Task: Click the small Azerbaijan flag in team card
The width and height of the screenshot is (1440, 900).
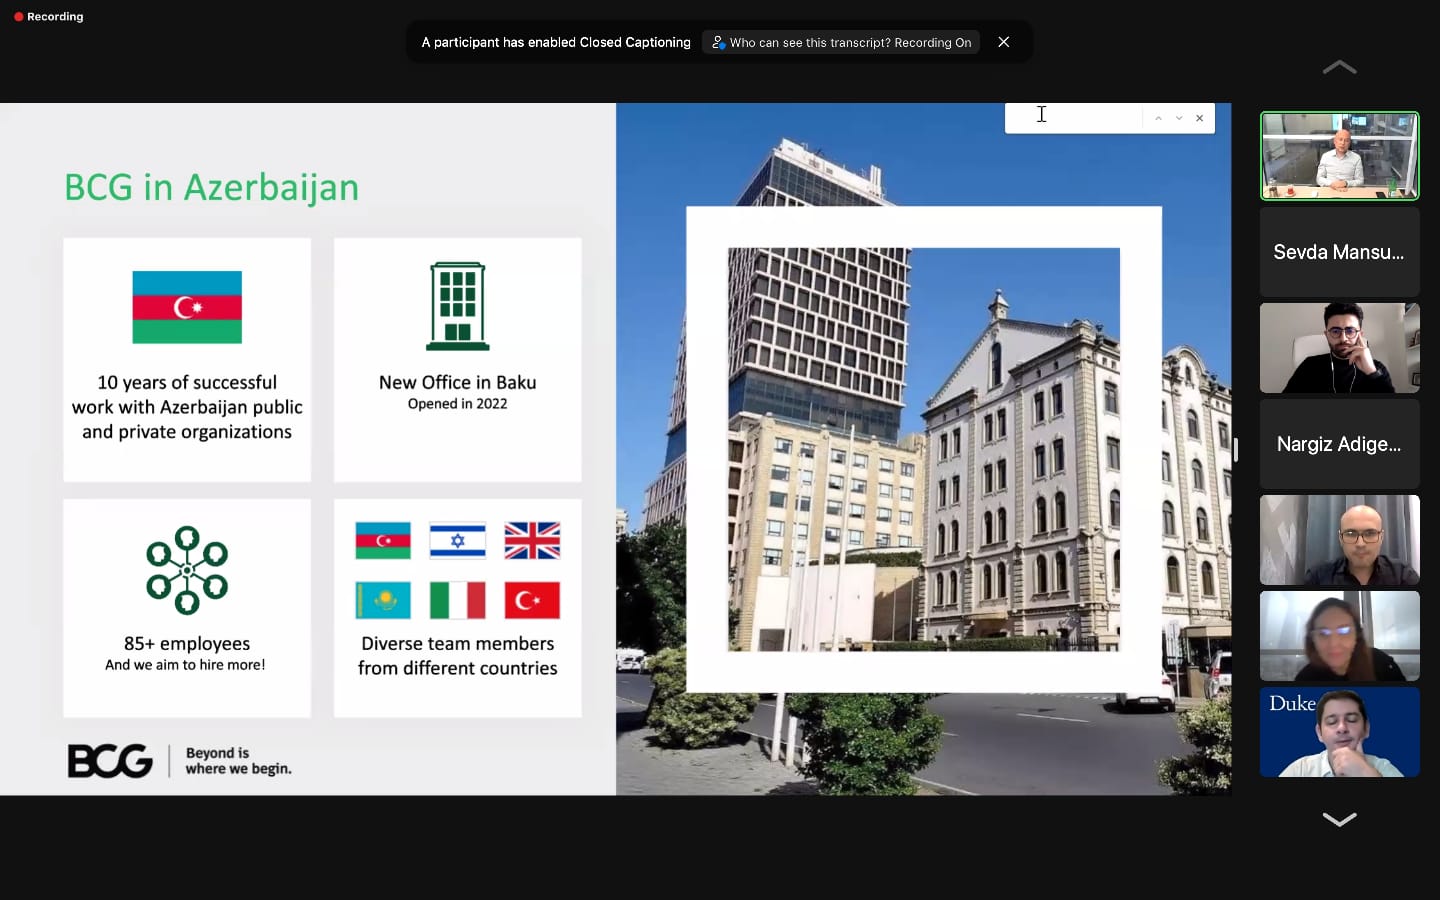Action: (x=383, y=541)
